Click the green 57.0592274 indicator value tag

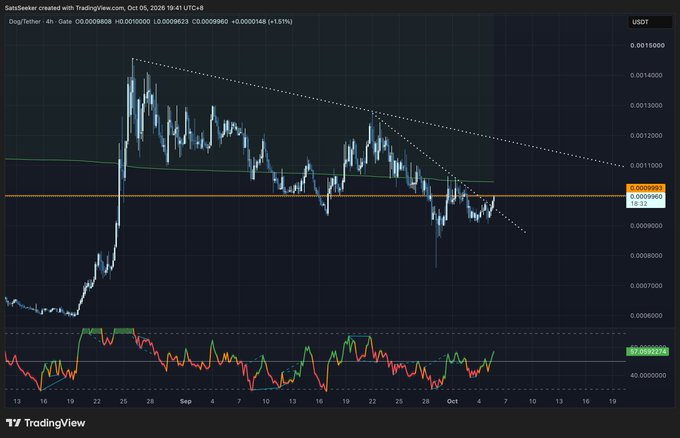click(x=647, y=352)
